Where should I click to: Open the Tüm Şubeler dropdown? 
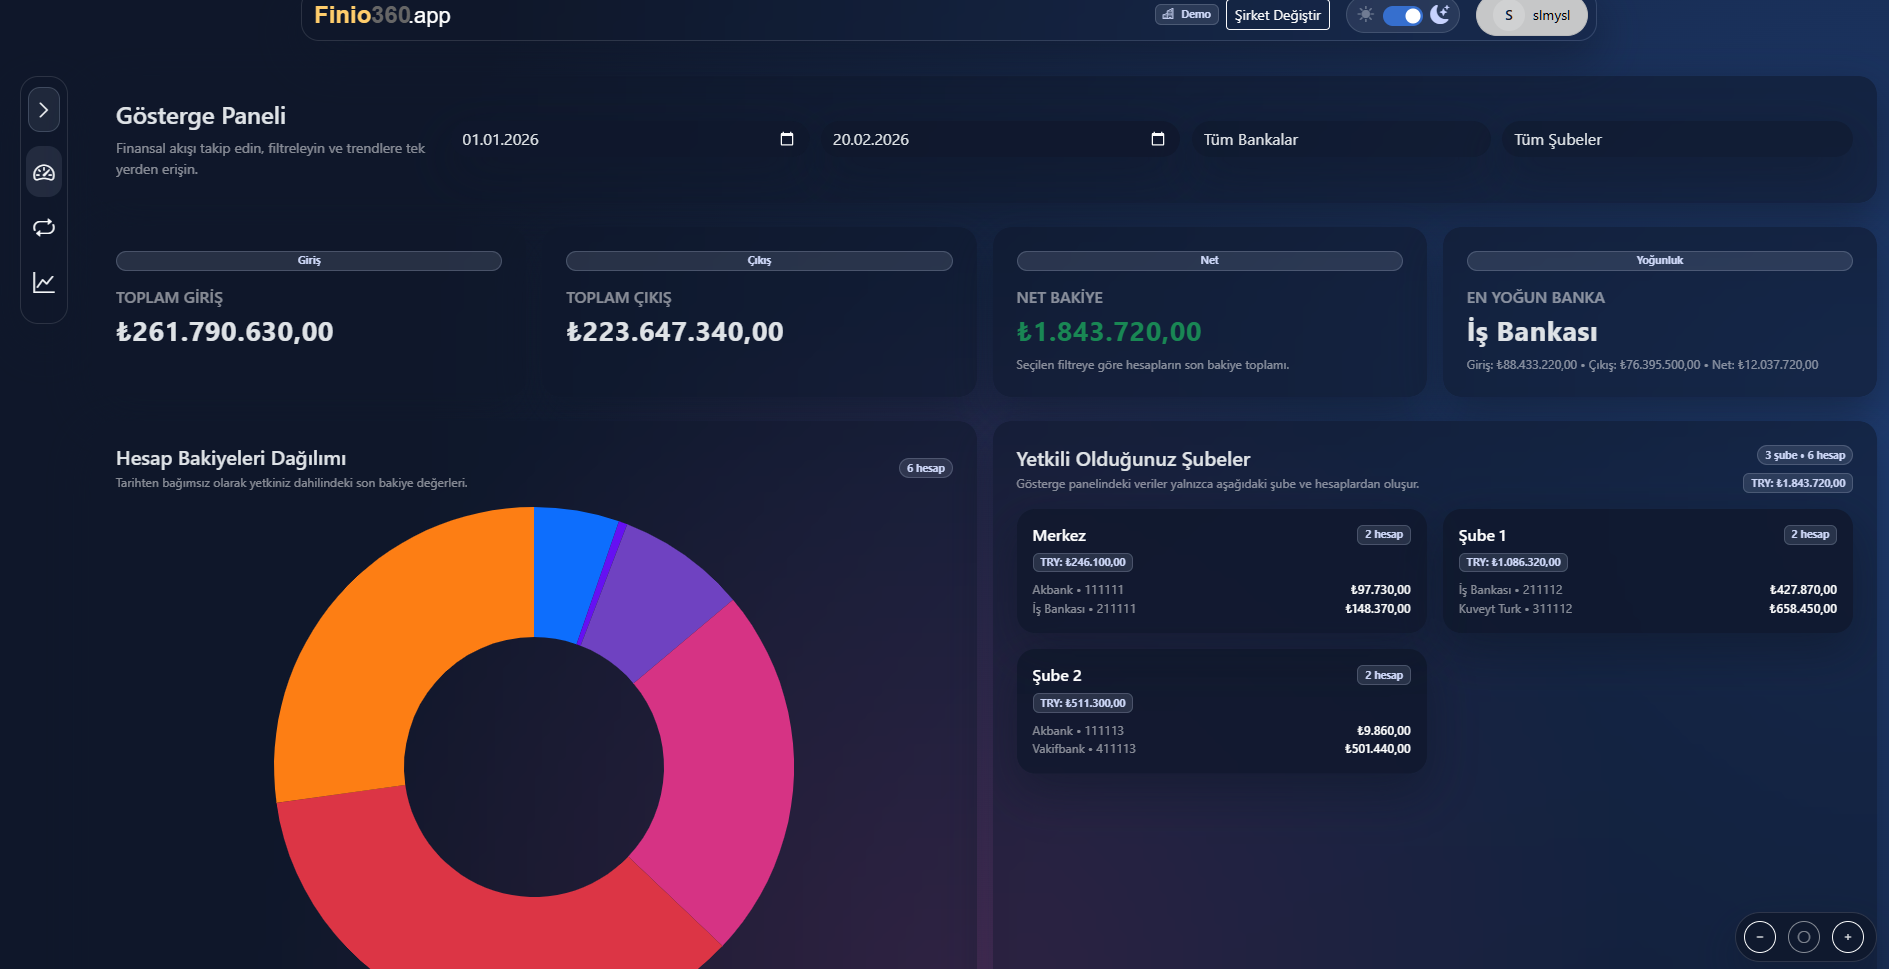coord(1677,139)
